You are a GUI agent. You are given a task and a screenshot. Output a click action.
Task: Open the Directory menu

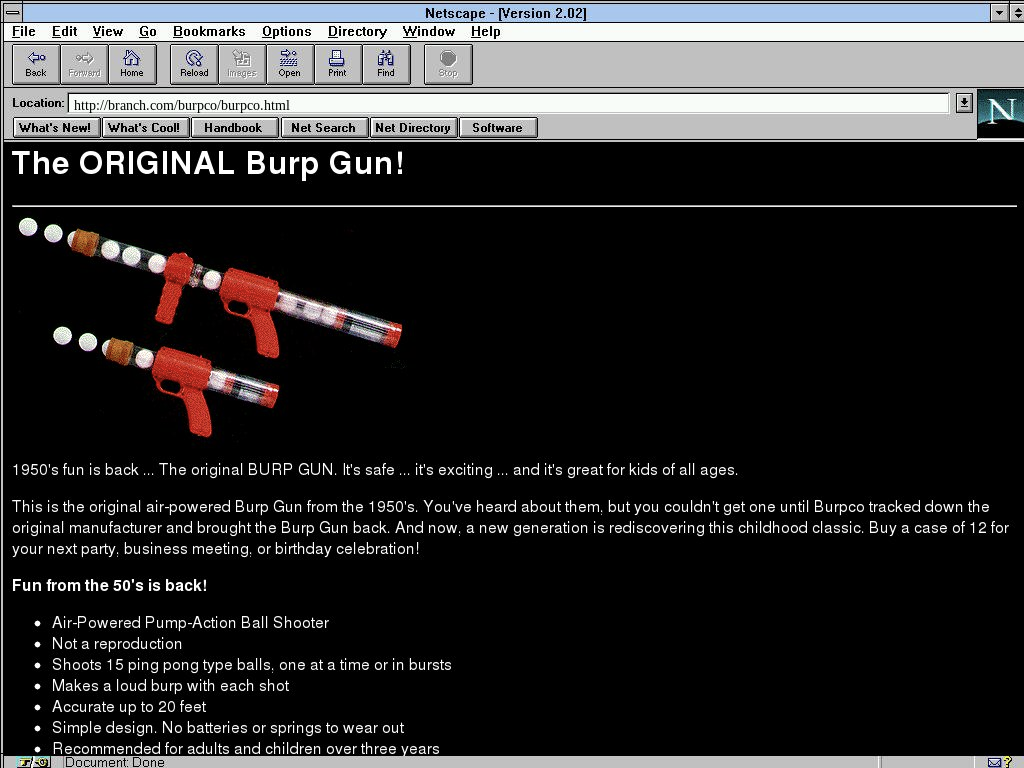(357, 32)
